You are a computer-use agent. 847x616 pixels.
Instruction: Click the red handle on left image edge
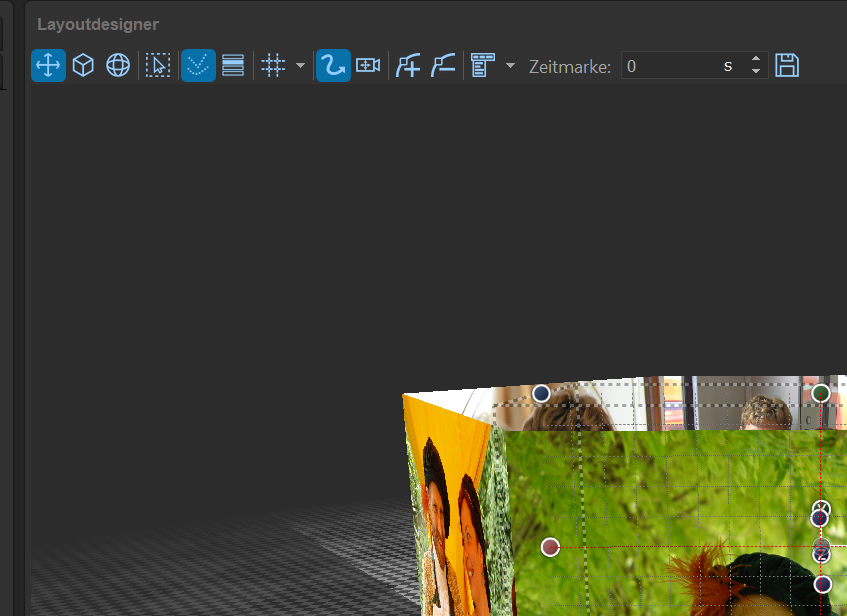point(550,546)
